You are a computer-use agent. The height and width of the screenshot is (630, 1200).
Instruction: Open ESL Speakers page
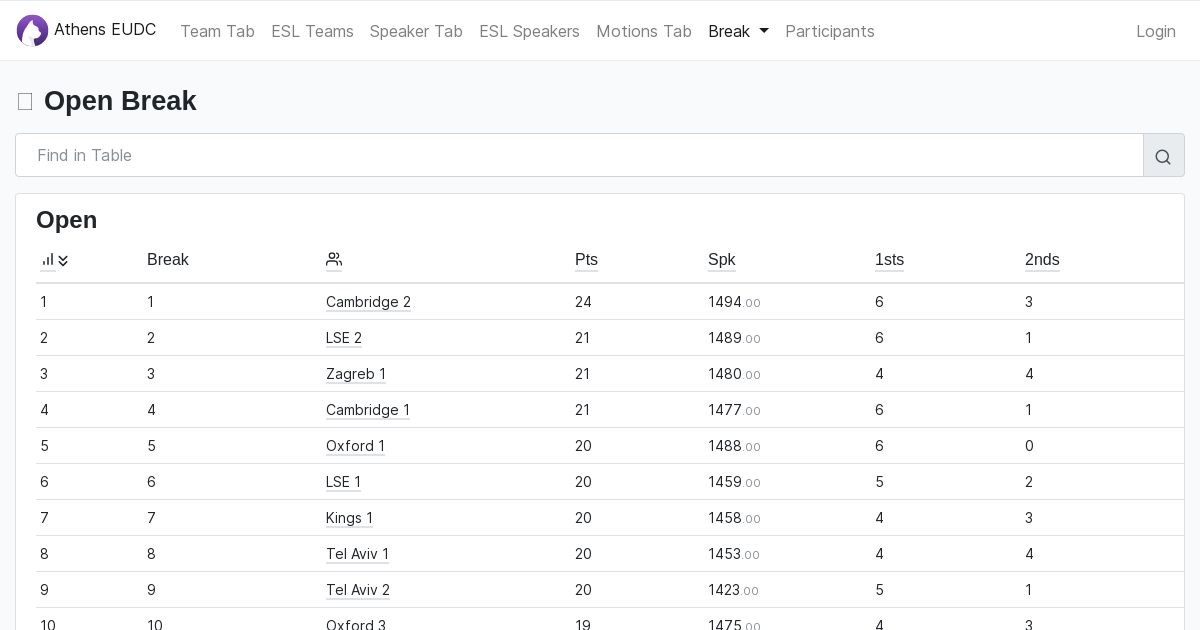(x=529, y=31)
